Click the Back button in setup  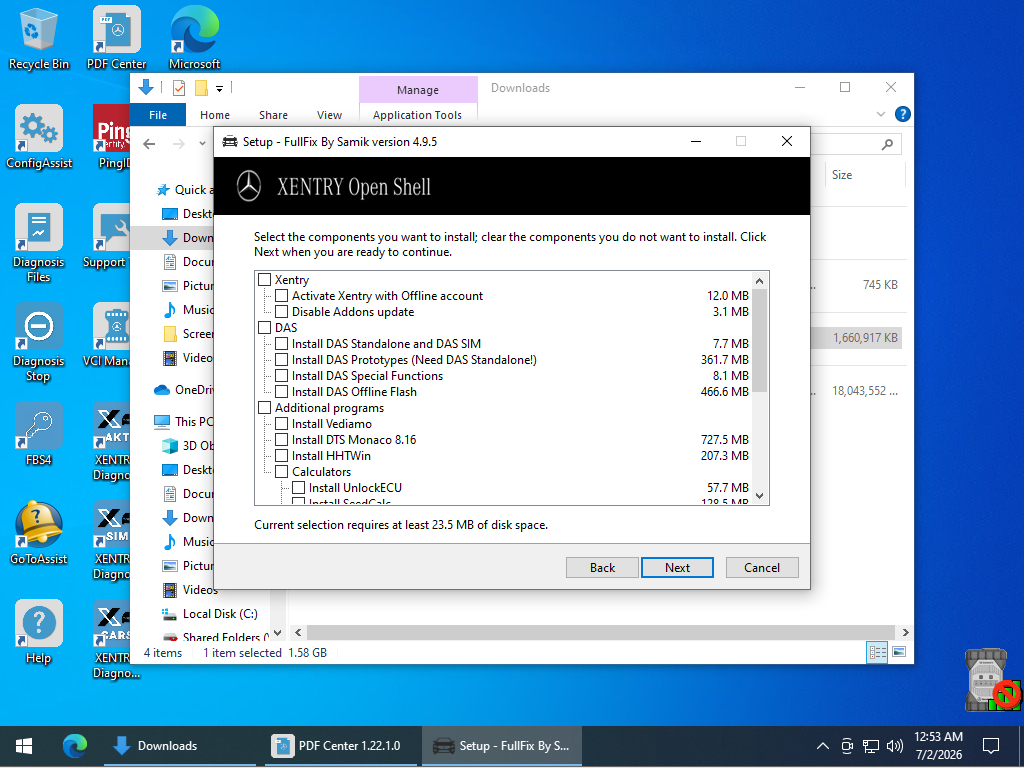point(602,568)
